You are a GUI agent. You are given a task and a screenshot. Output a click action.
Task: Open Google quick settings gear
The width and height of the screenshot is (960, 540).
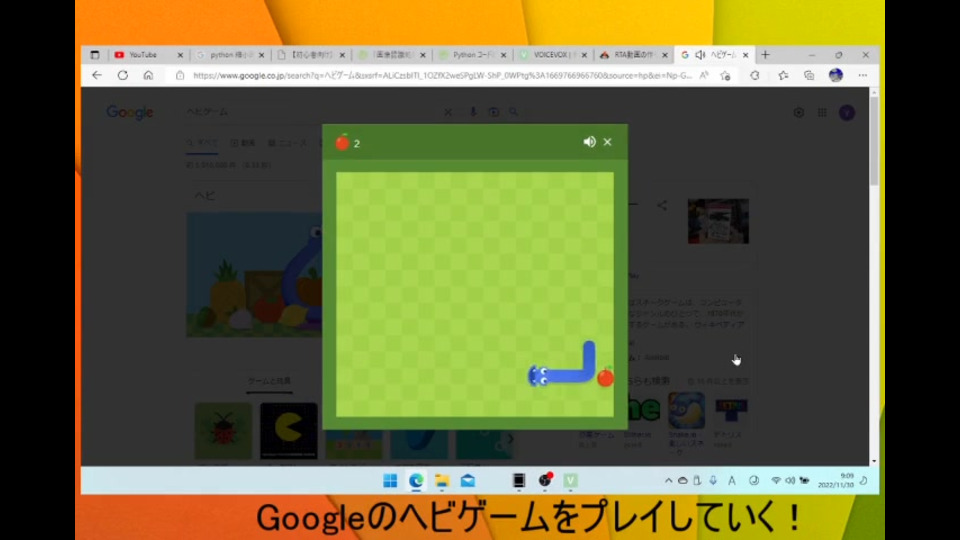pyautogui.click(x=798, y=113)
